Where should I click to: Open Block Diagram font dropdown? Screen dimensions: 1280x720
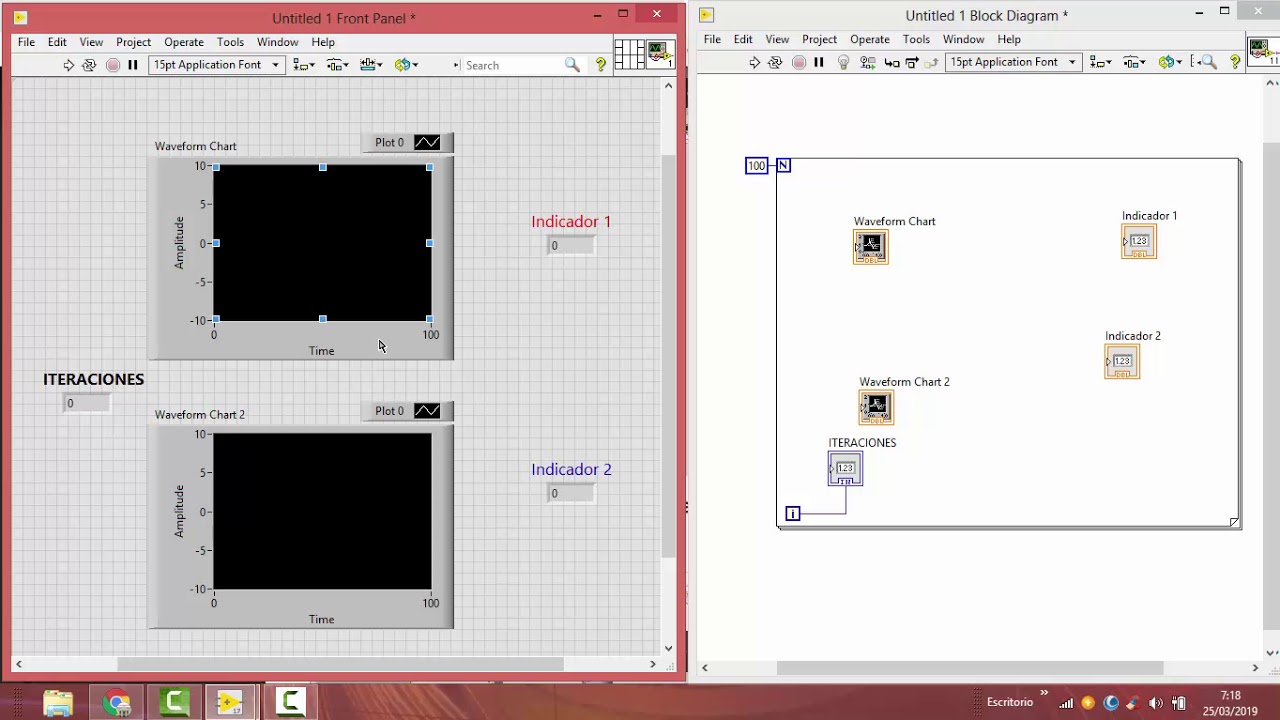1012,62
